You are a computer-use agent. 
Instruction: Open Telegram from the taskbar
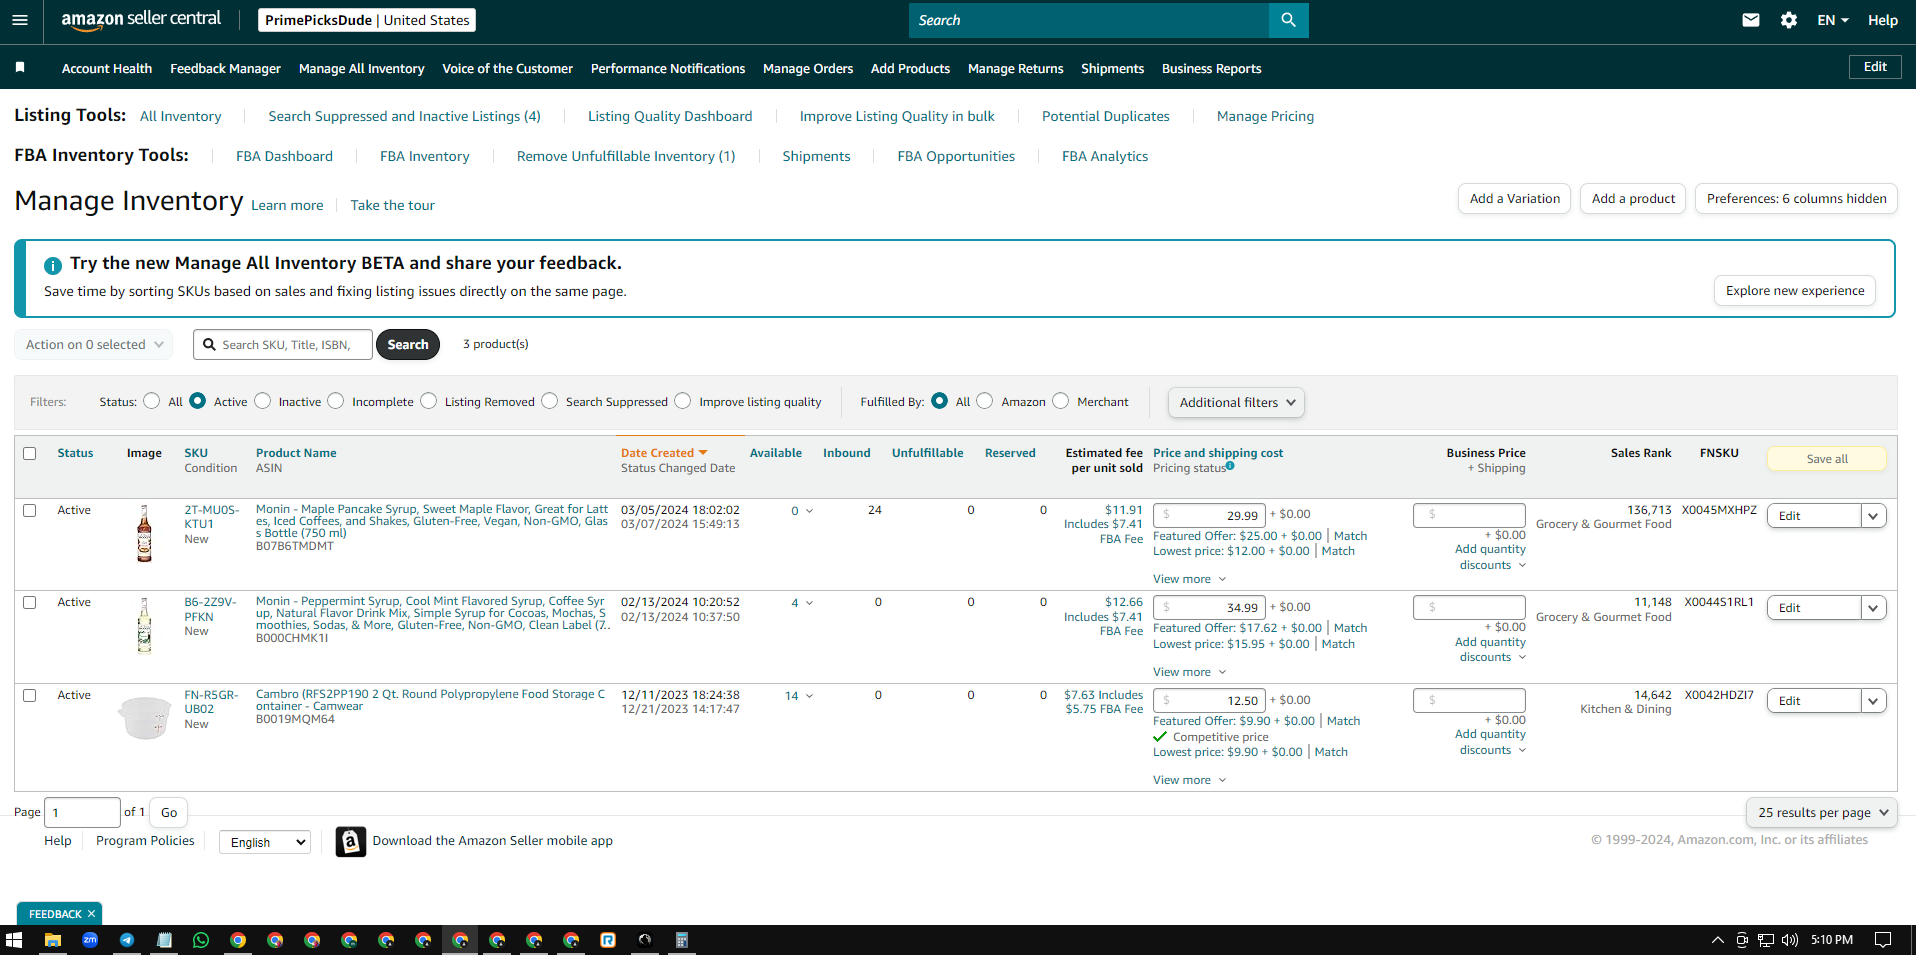127,940
